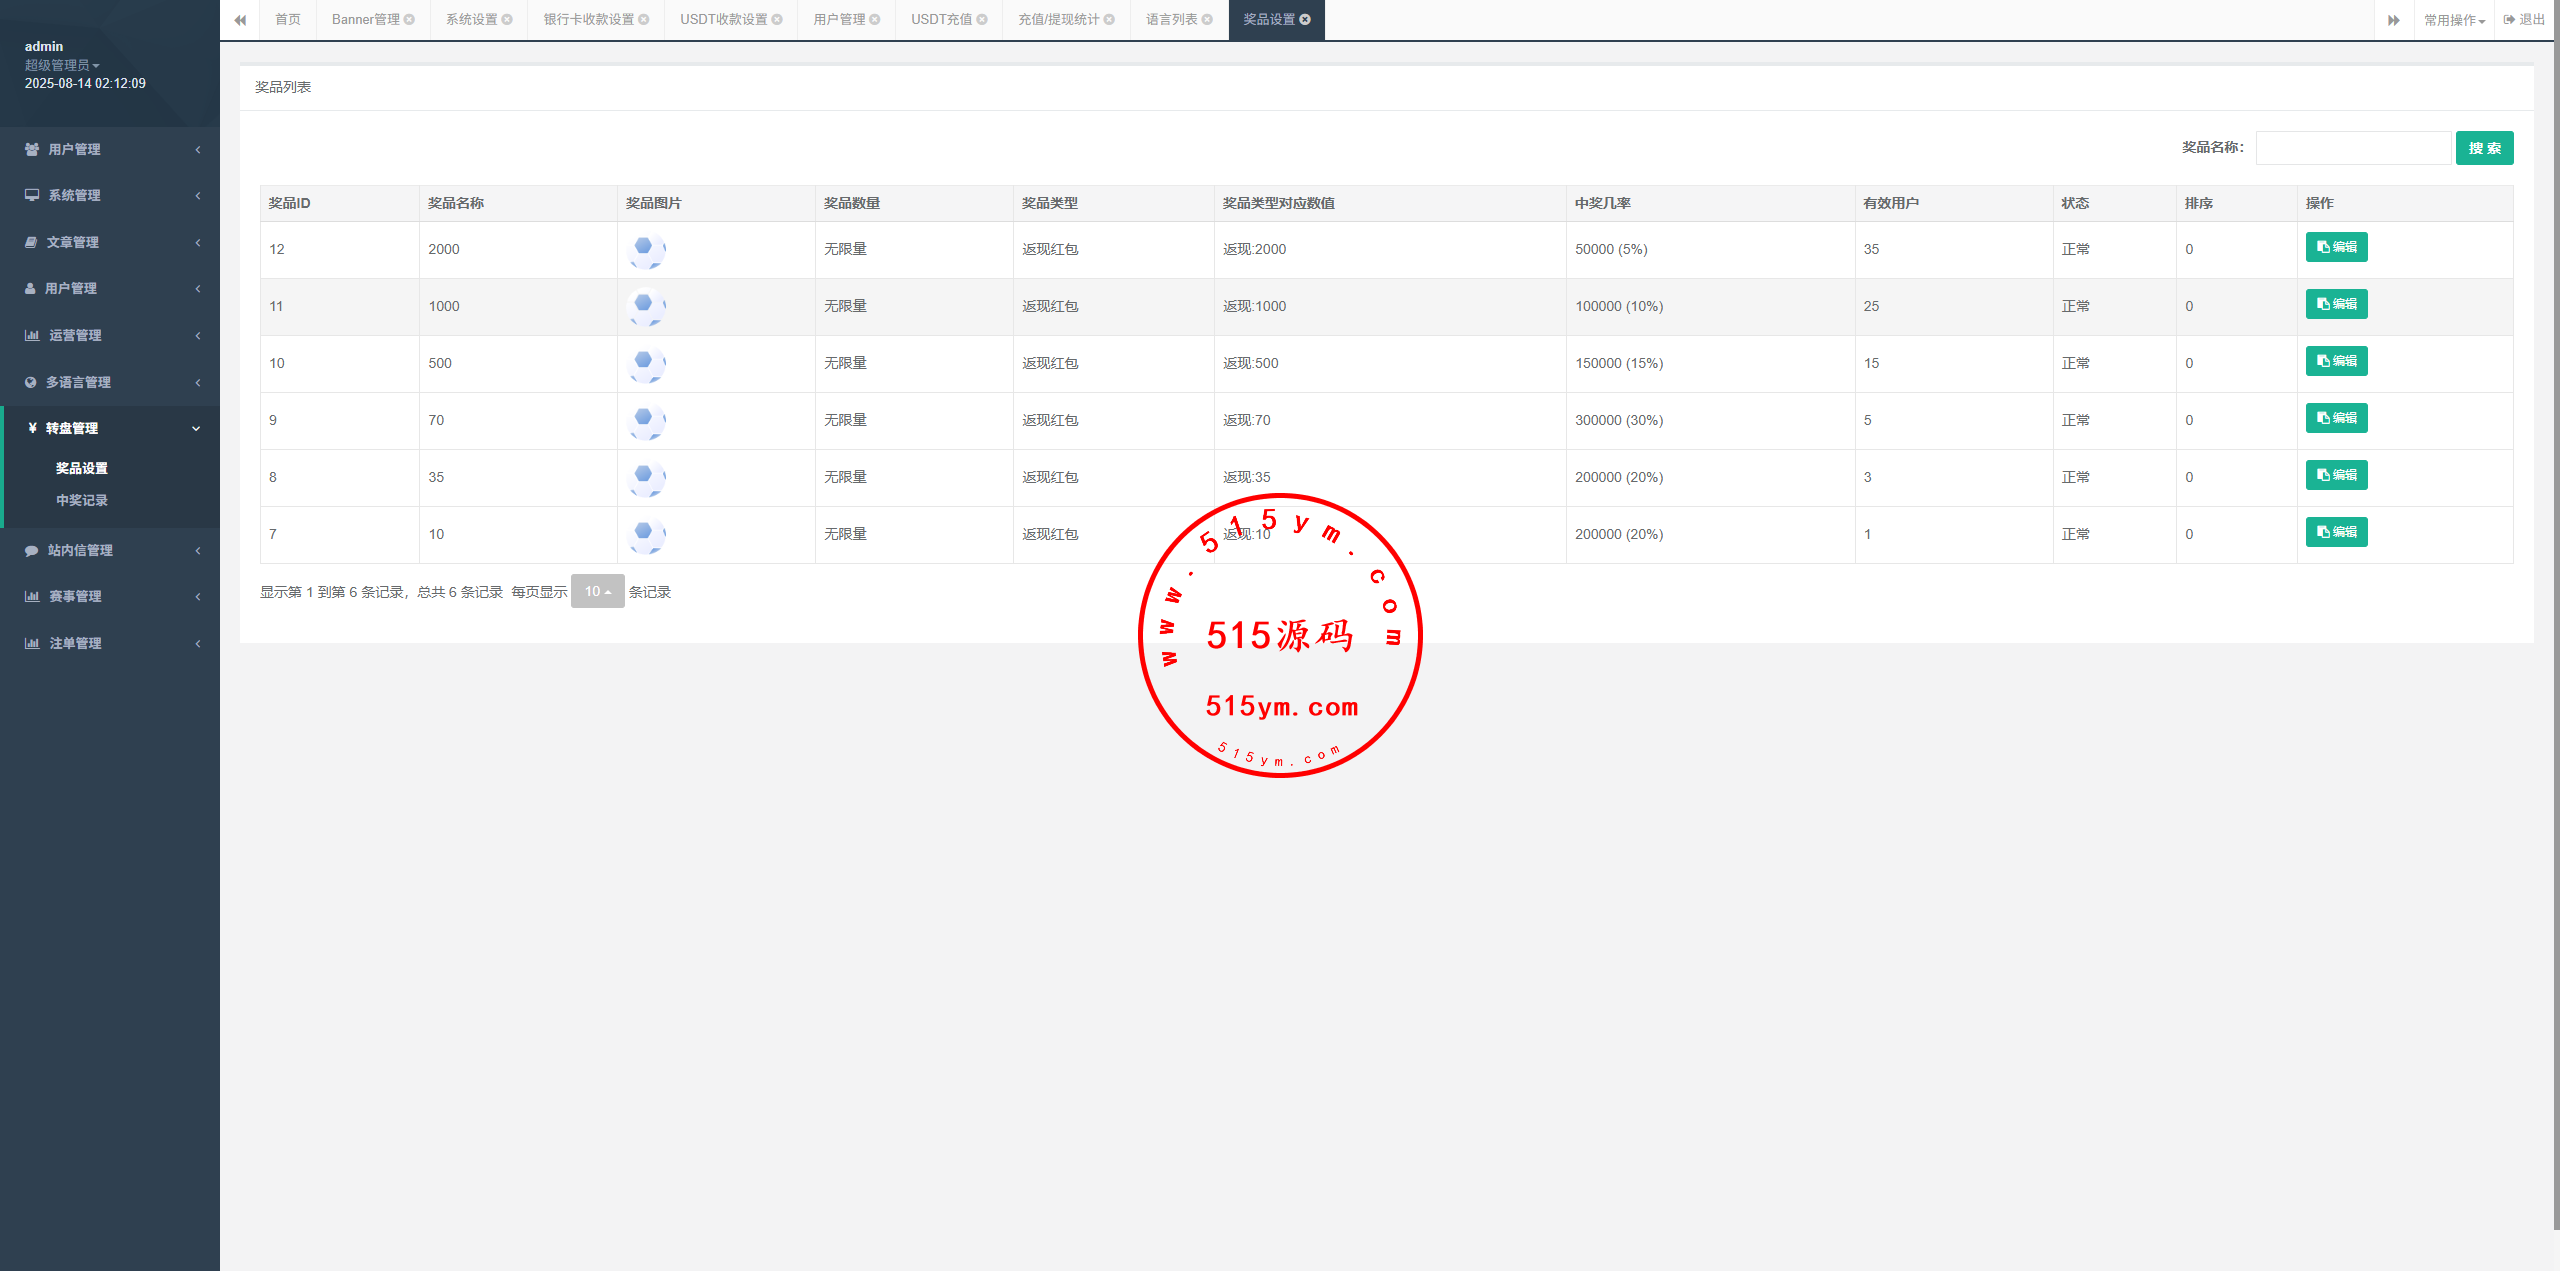
Task: Open the 中奖记录 submenu item
Action: coord(82,500)
